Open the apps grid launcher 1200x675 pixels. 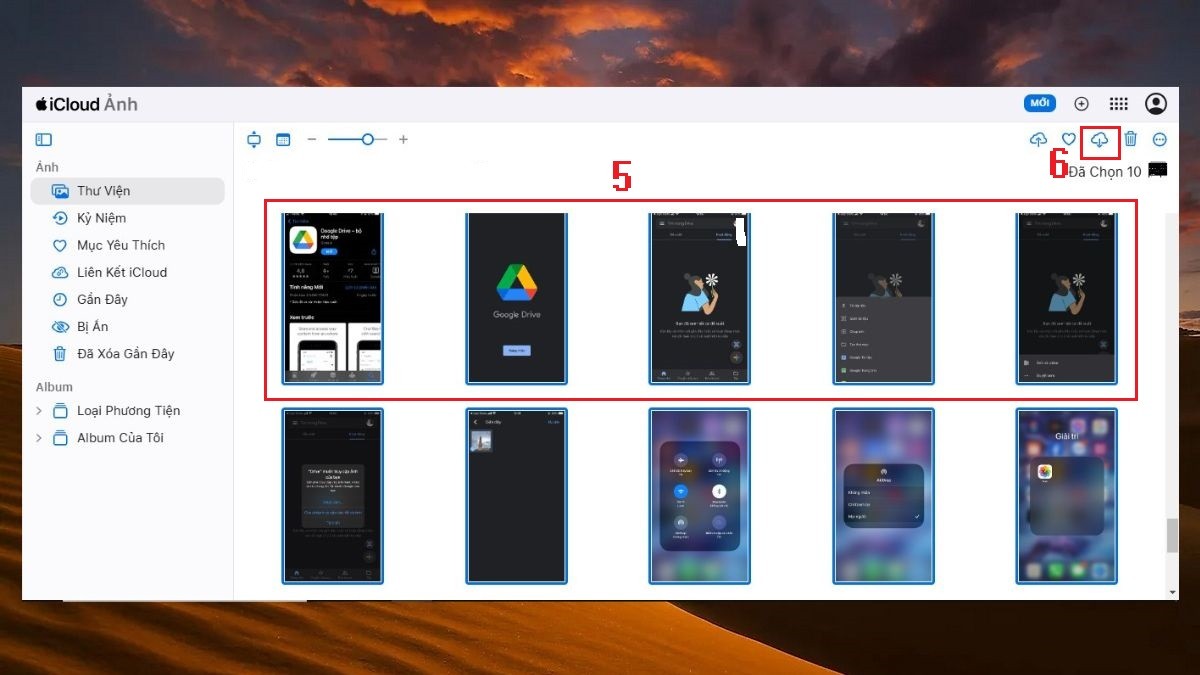[x=1119, y=104]
